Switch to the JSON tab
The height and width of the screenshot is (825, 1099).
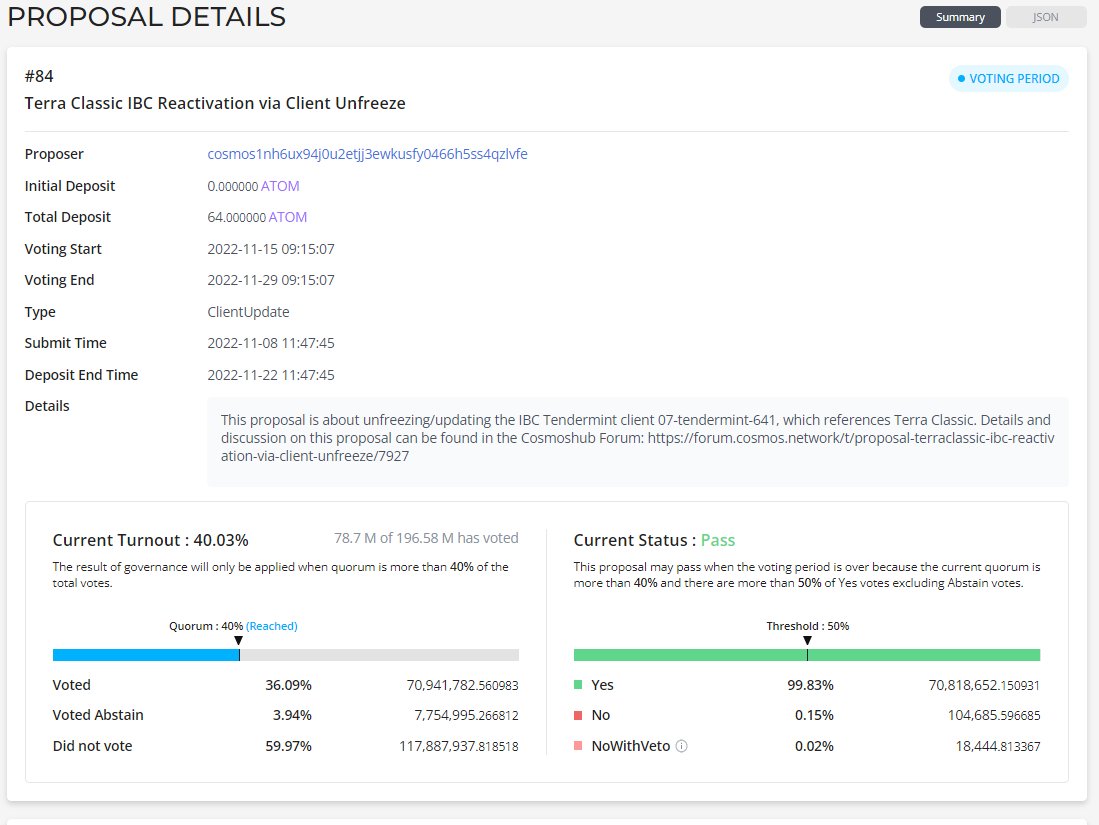[x=1045, y=17]
